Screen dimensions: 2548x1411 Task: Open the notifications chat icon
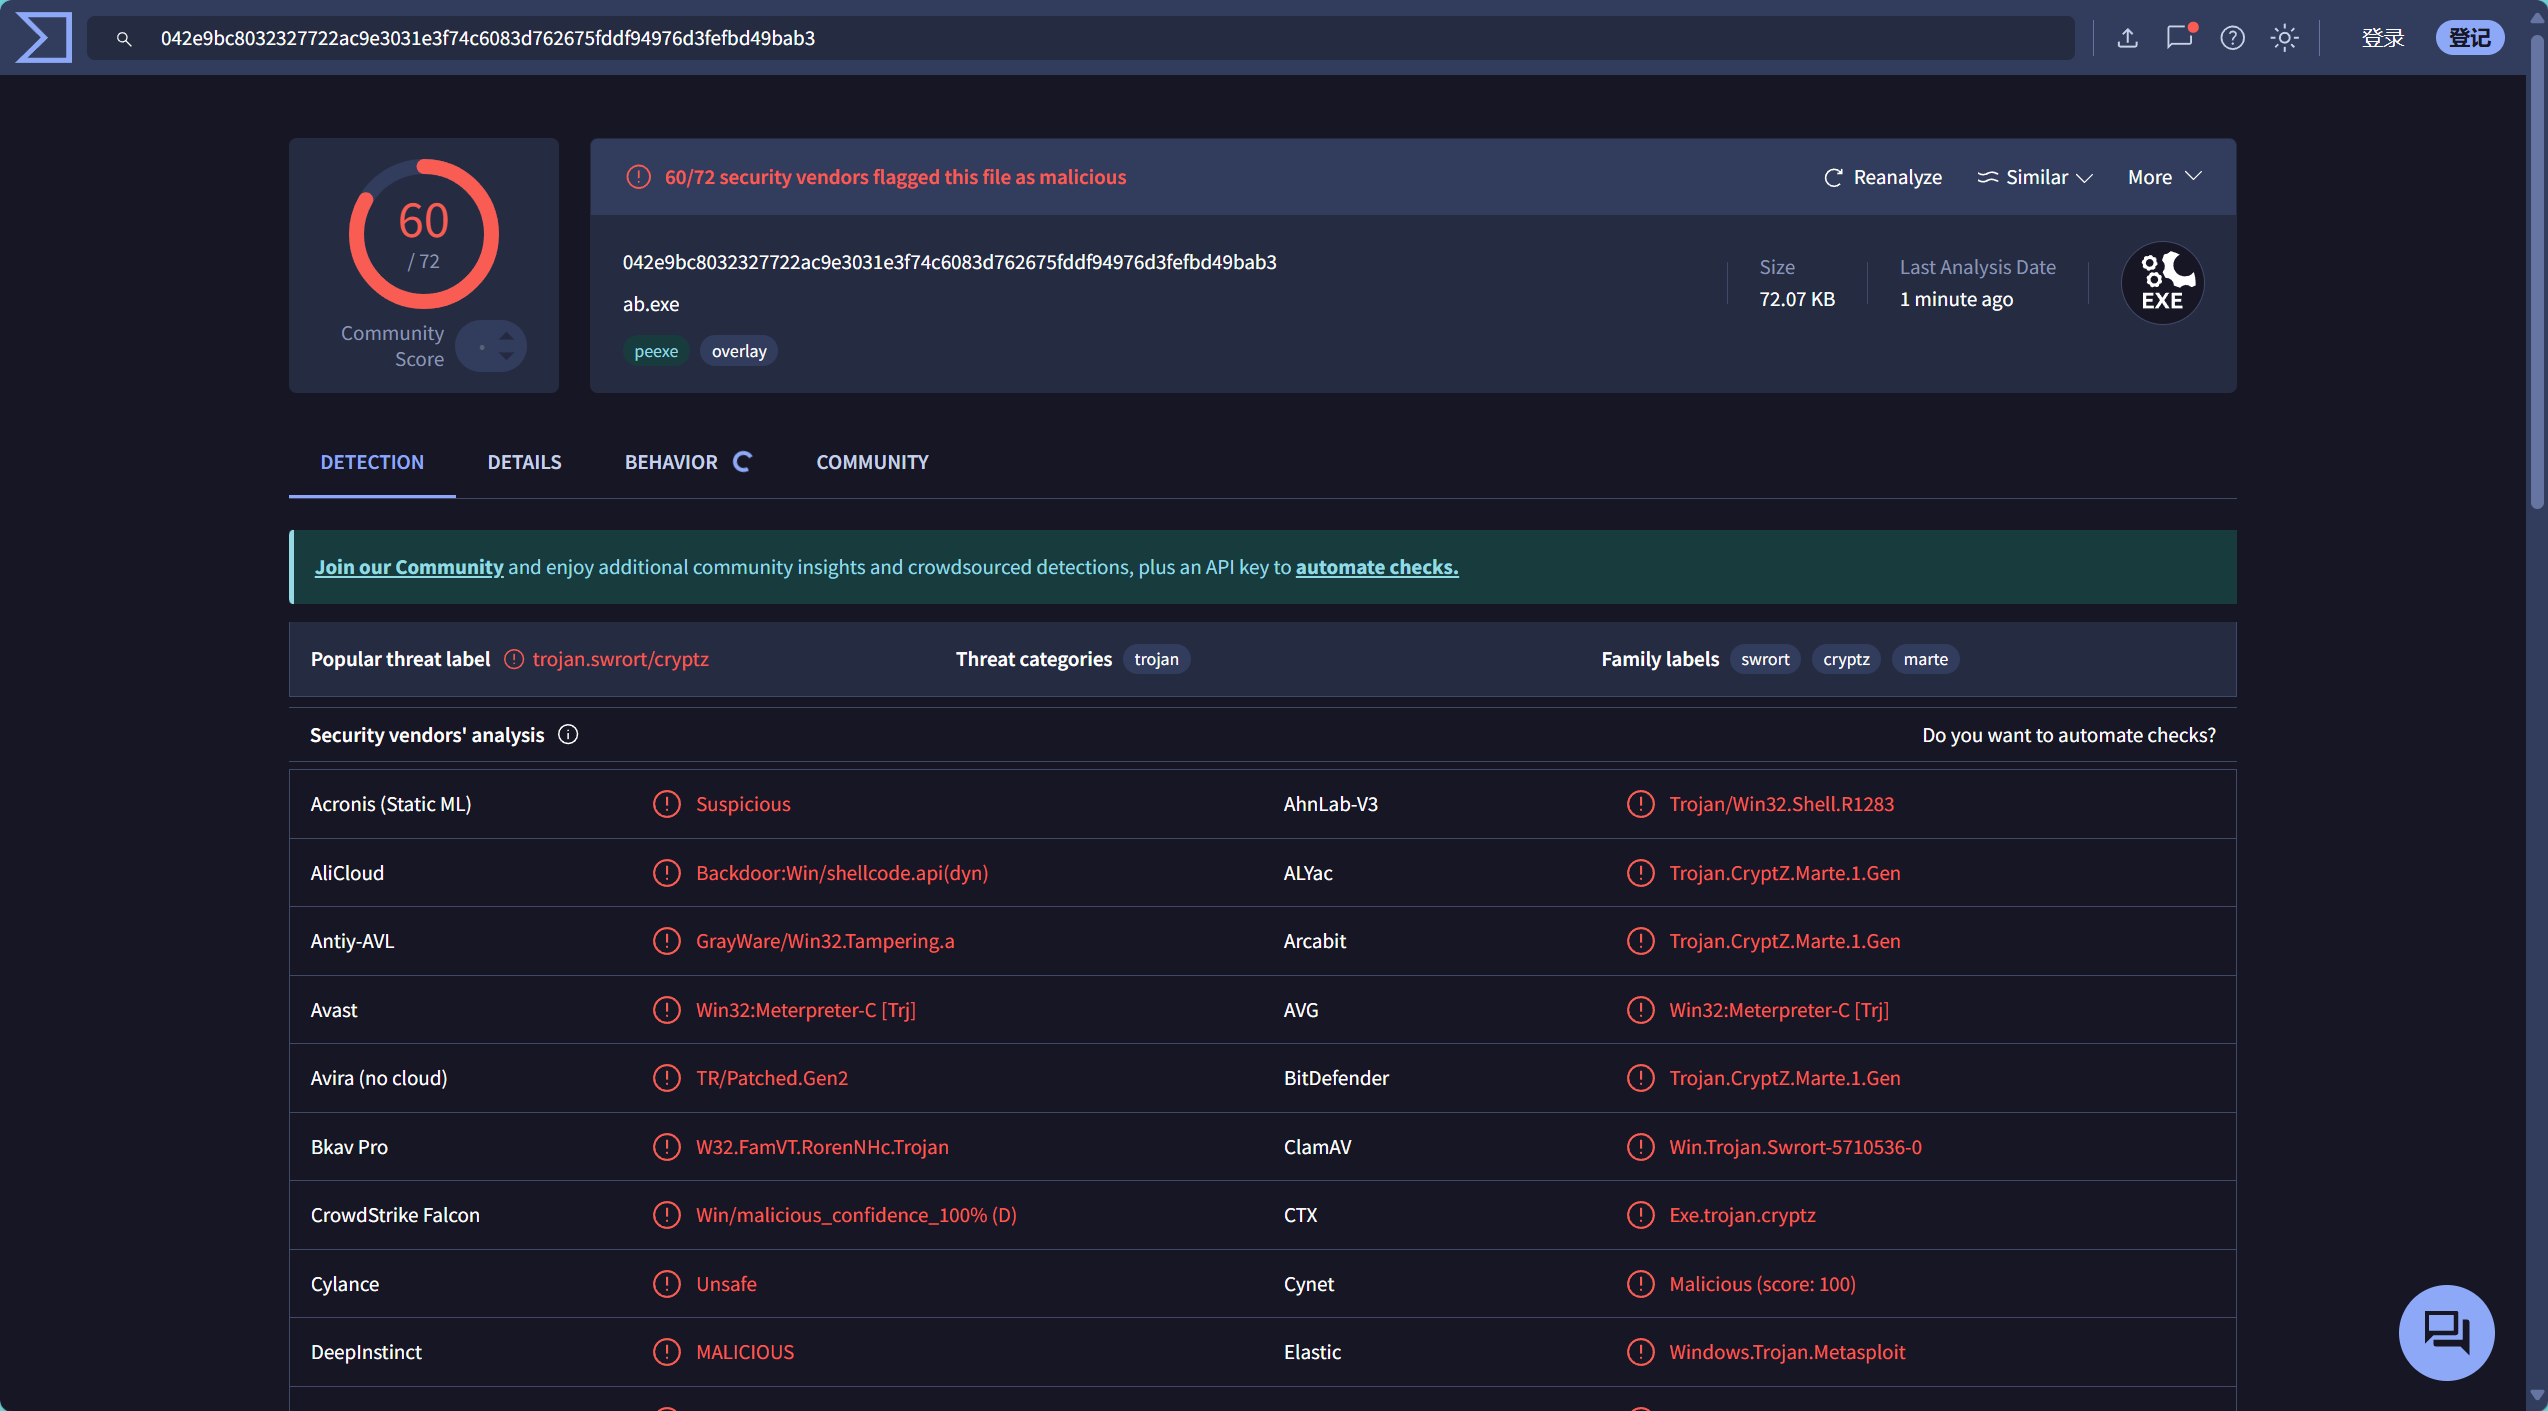click(2180, 37)
